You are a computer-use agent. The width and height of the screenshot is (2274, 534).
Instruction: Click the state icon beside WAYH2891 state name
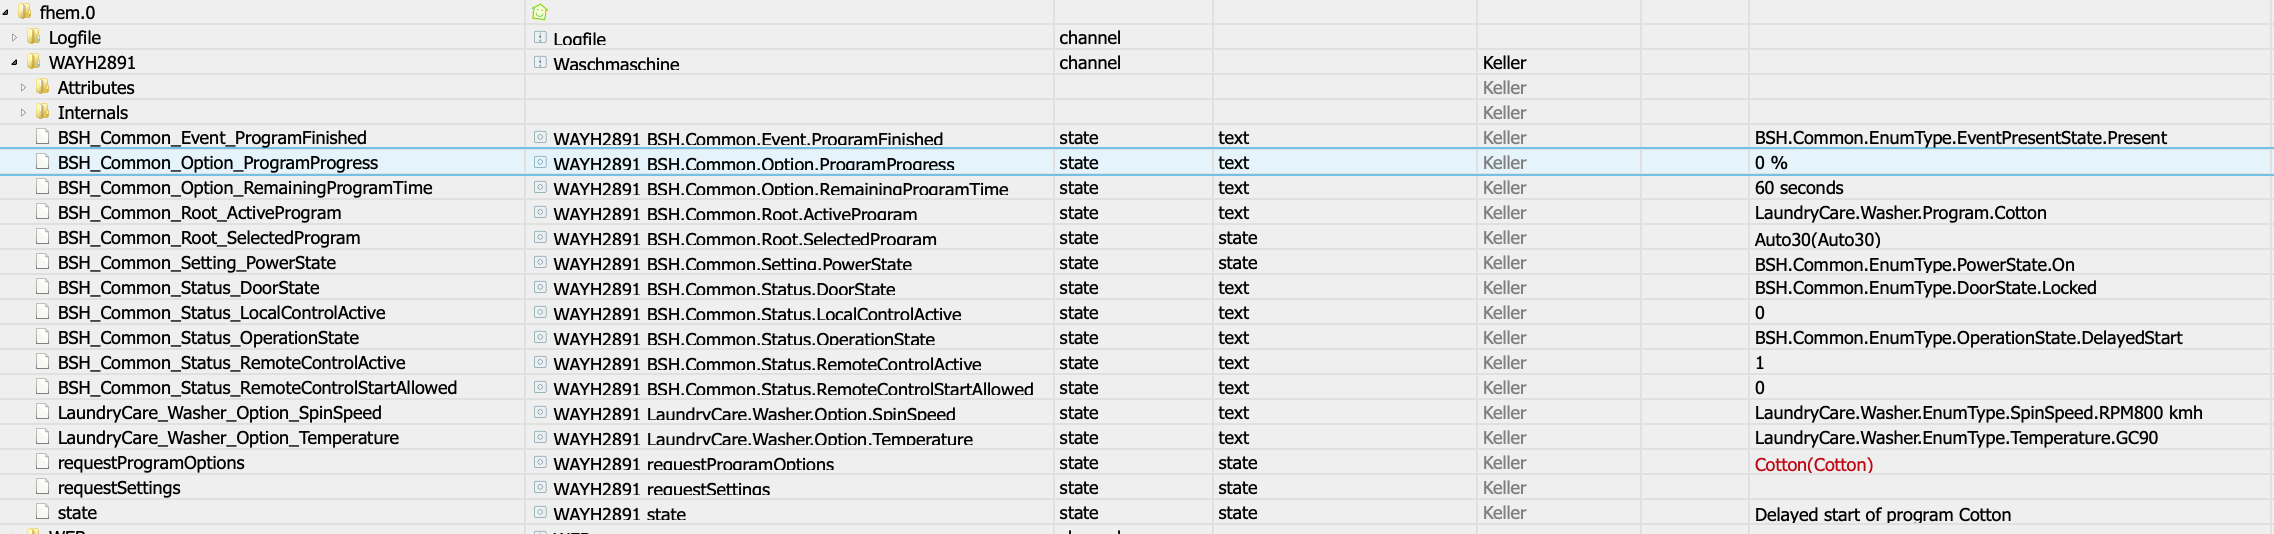click(x=540, y=512)
